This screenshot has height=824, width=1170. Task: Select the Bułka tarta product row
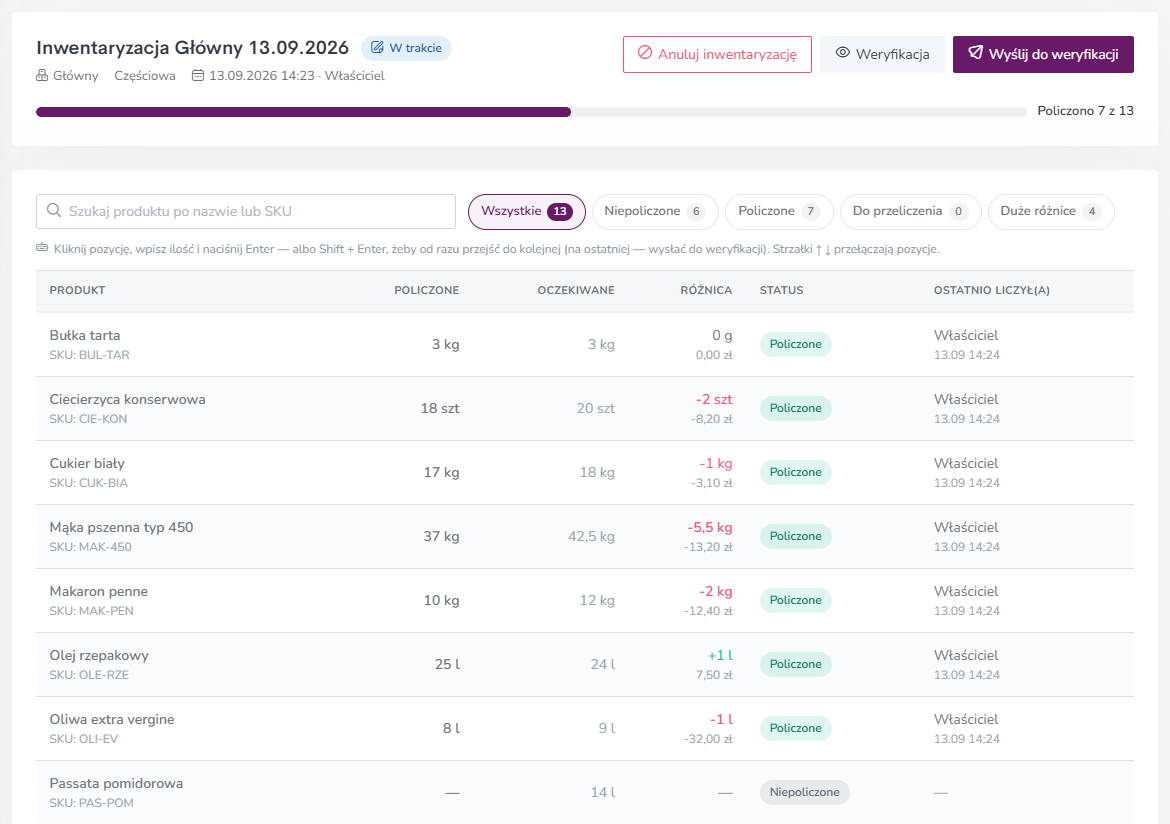click(585, 344)
